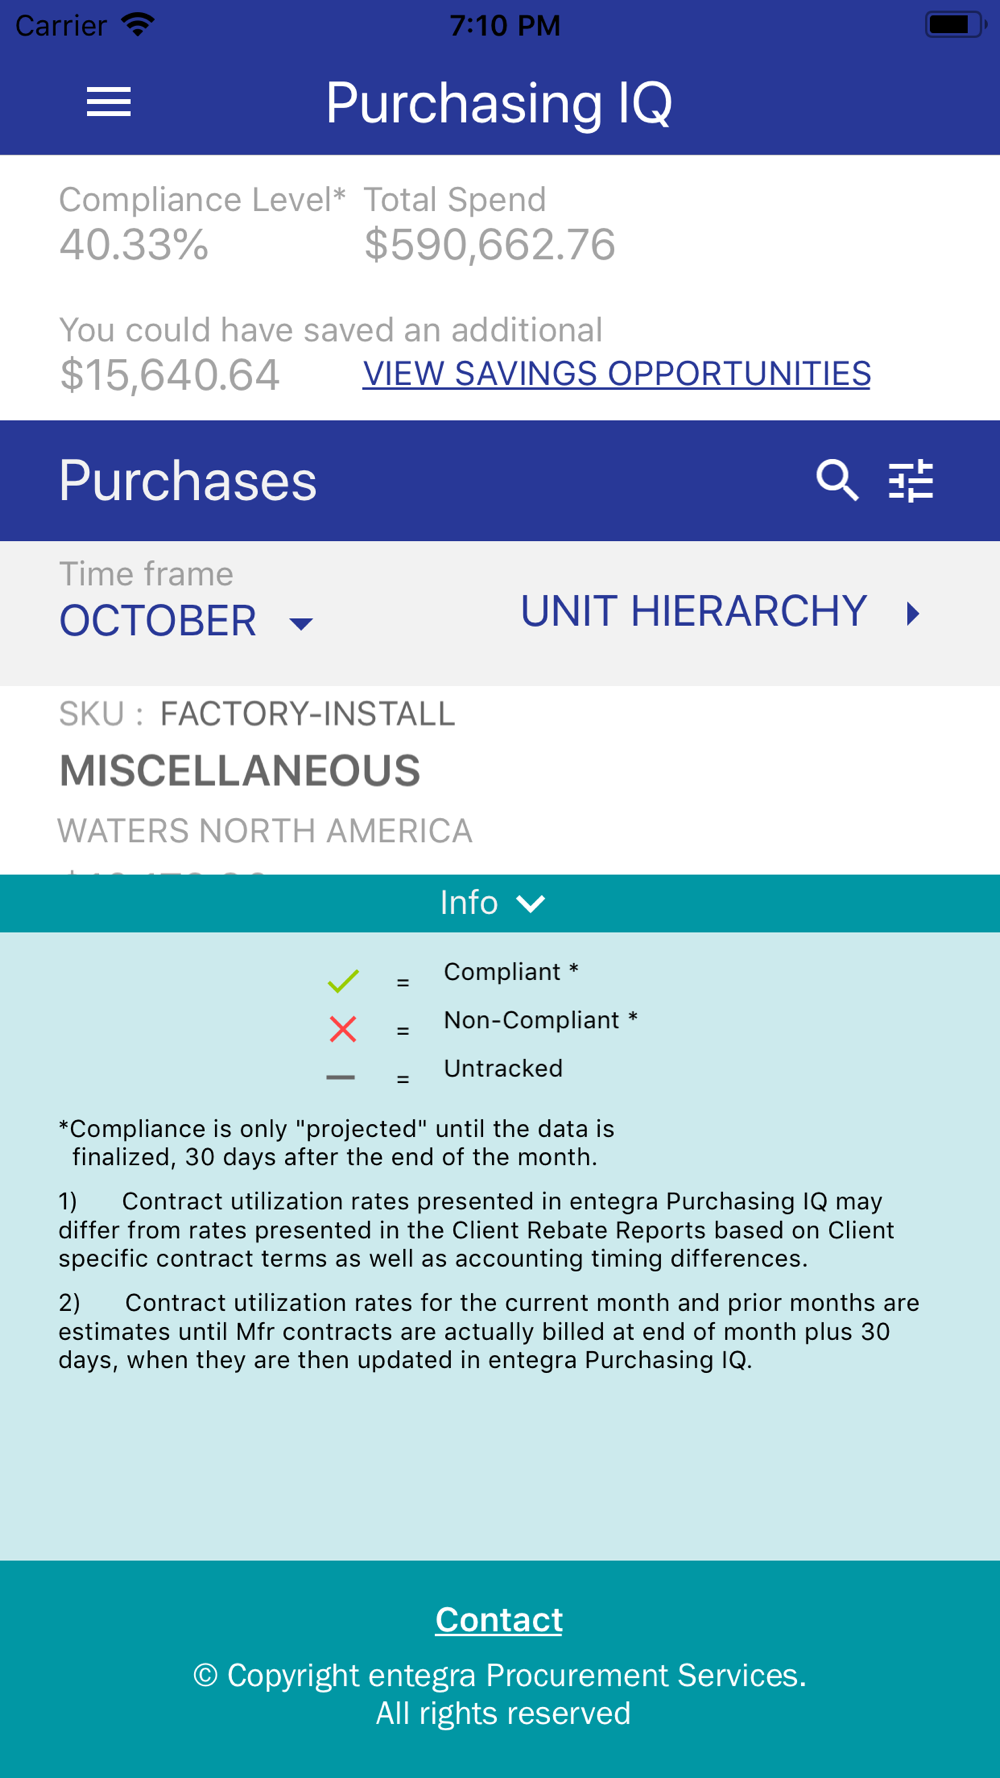Tap the search magnifier icon in Purchases
Image resolution: width=1000 pixels, height=1778 pixels.
pos(837,481)
